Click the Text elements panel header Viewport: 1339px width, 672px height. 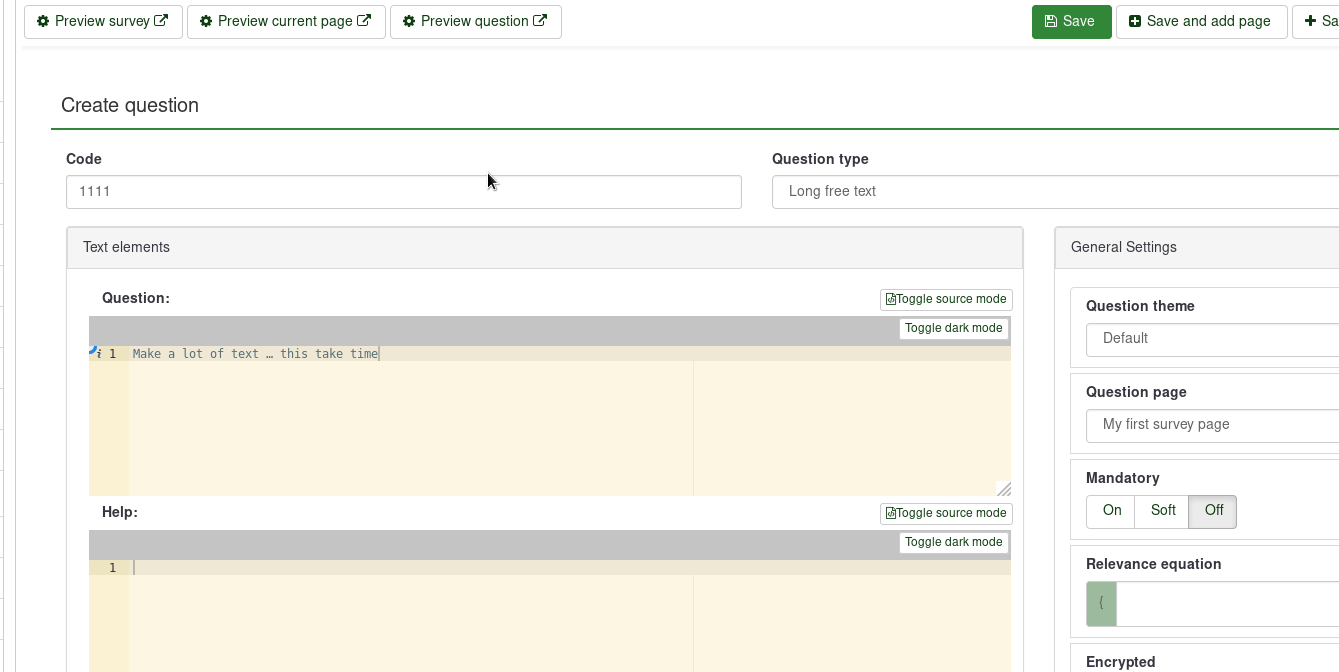545,248
